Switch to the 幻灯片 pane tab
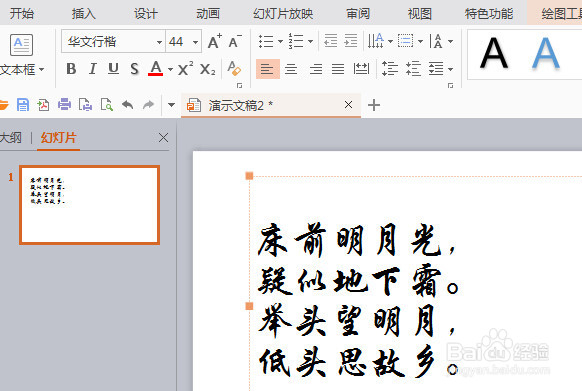This screenshot has width=582, height=391. point(59,138)
